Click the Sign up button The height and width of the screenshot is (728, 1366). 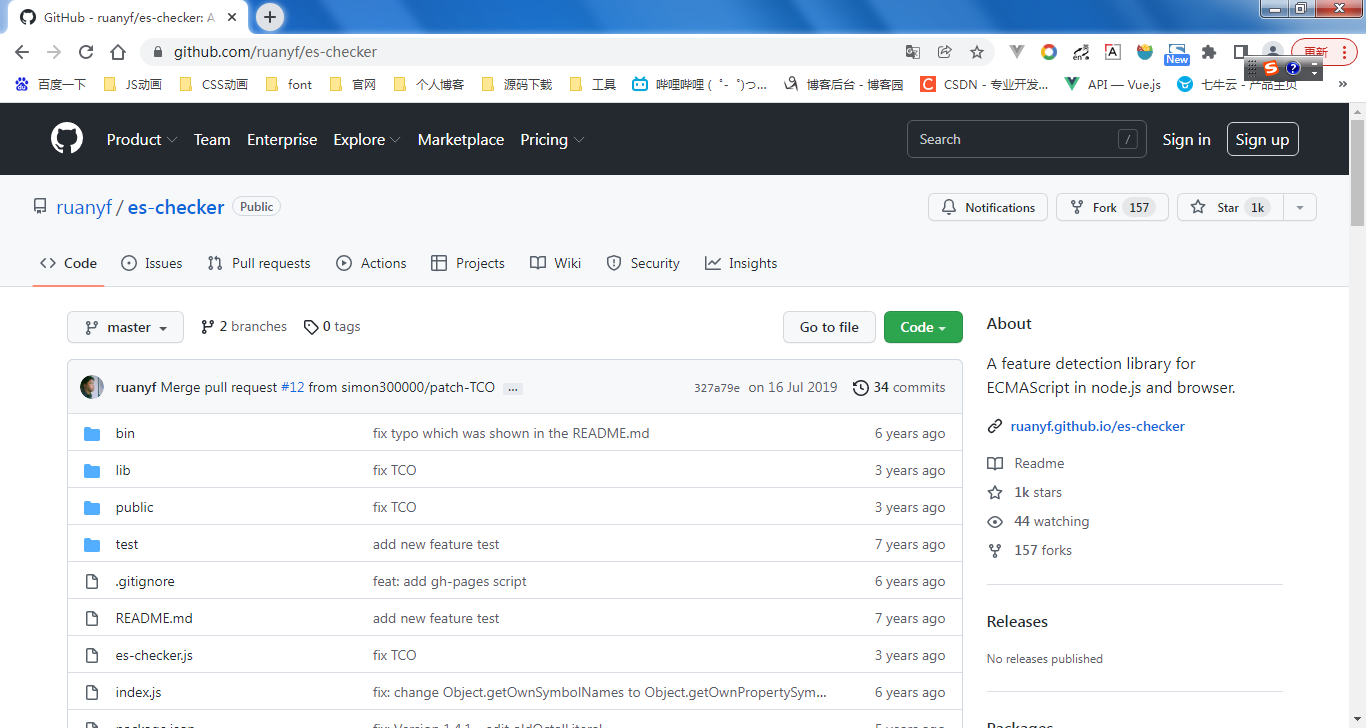(1262, 140)
